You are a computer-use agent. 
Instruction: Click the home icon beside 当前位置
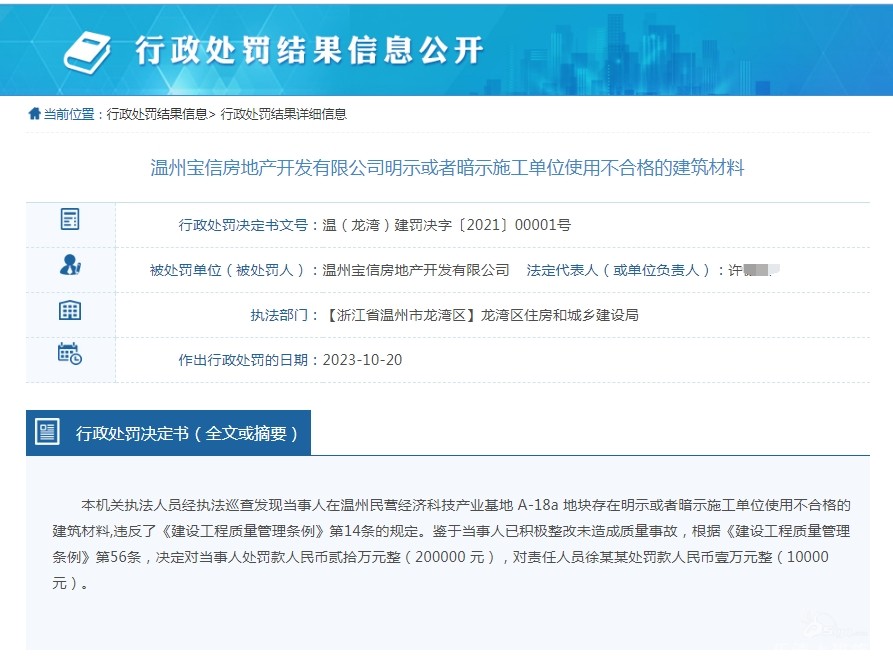[35, 114]
